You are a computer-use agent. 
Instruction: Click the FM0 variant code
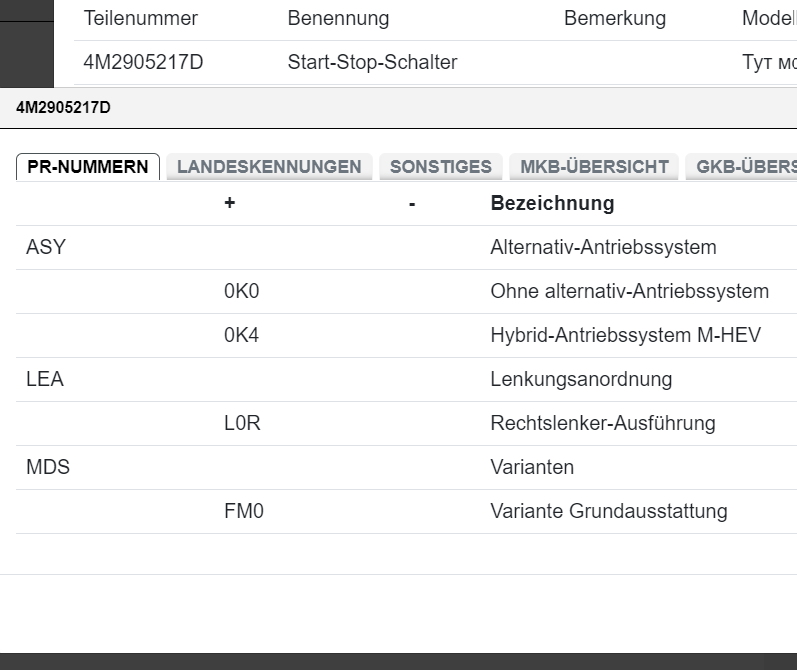pyautogui.click(x=244, y=511)
